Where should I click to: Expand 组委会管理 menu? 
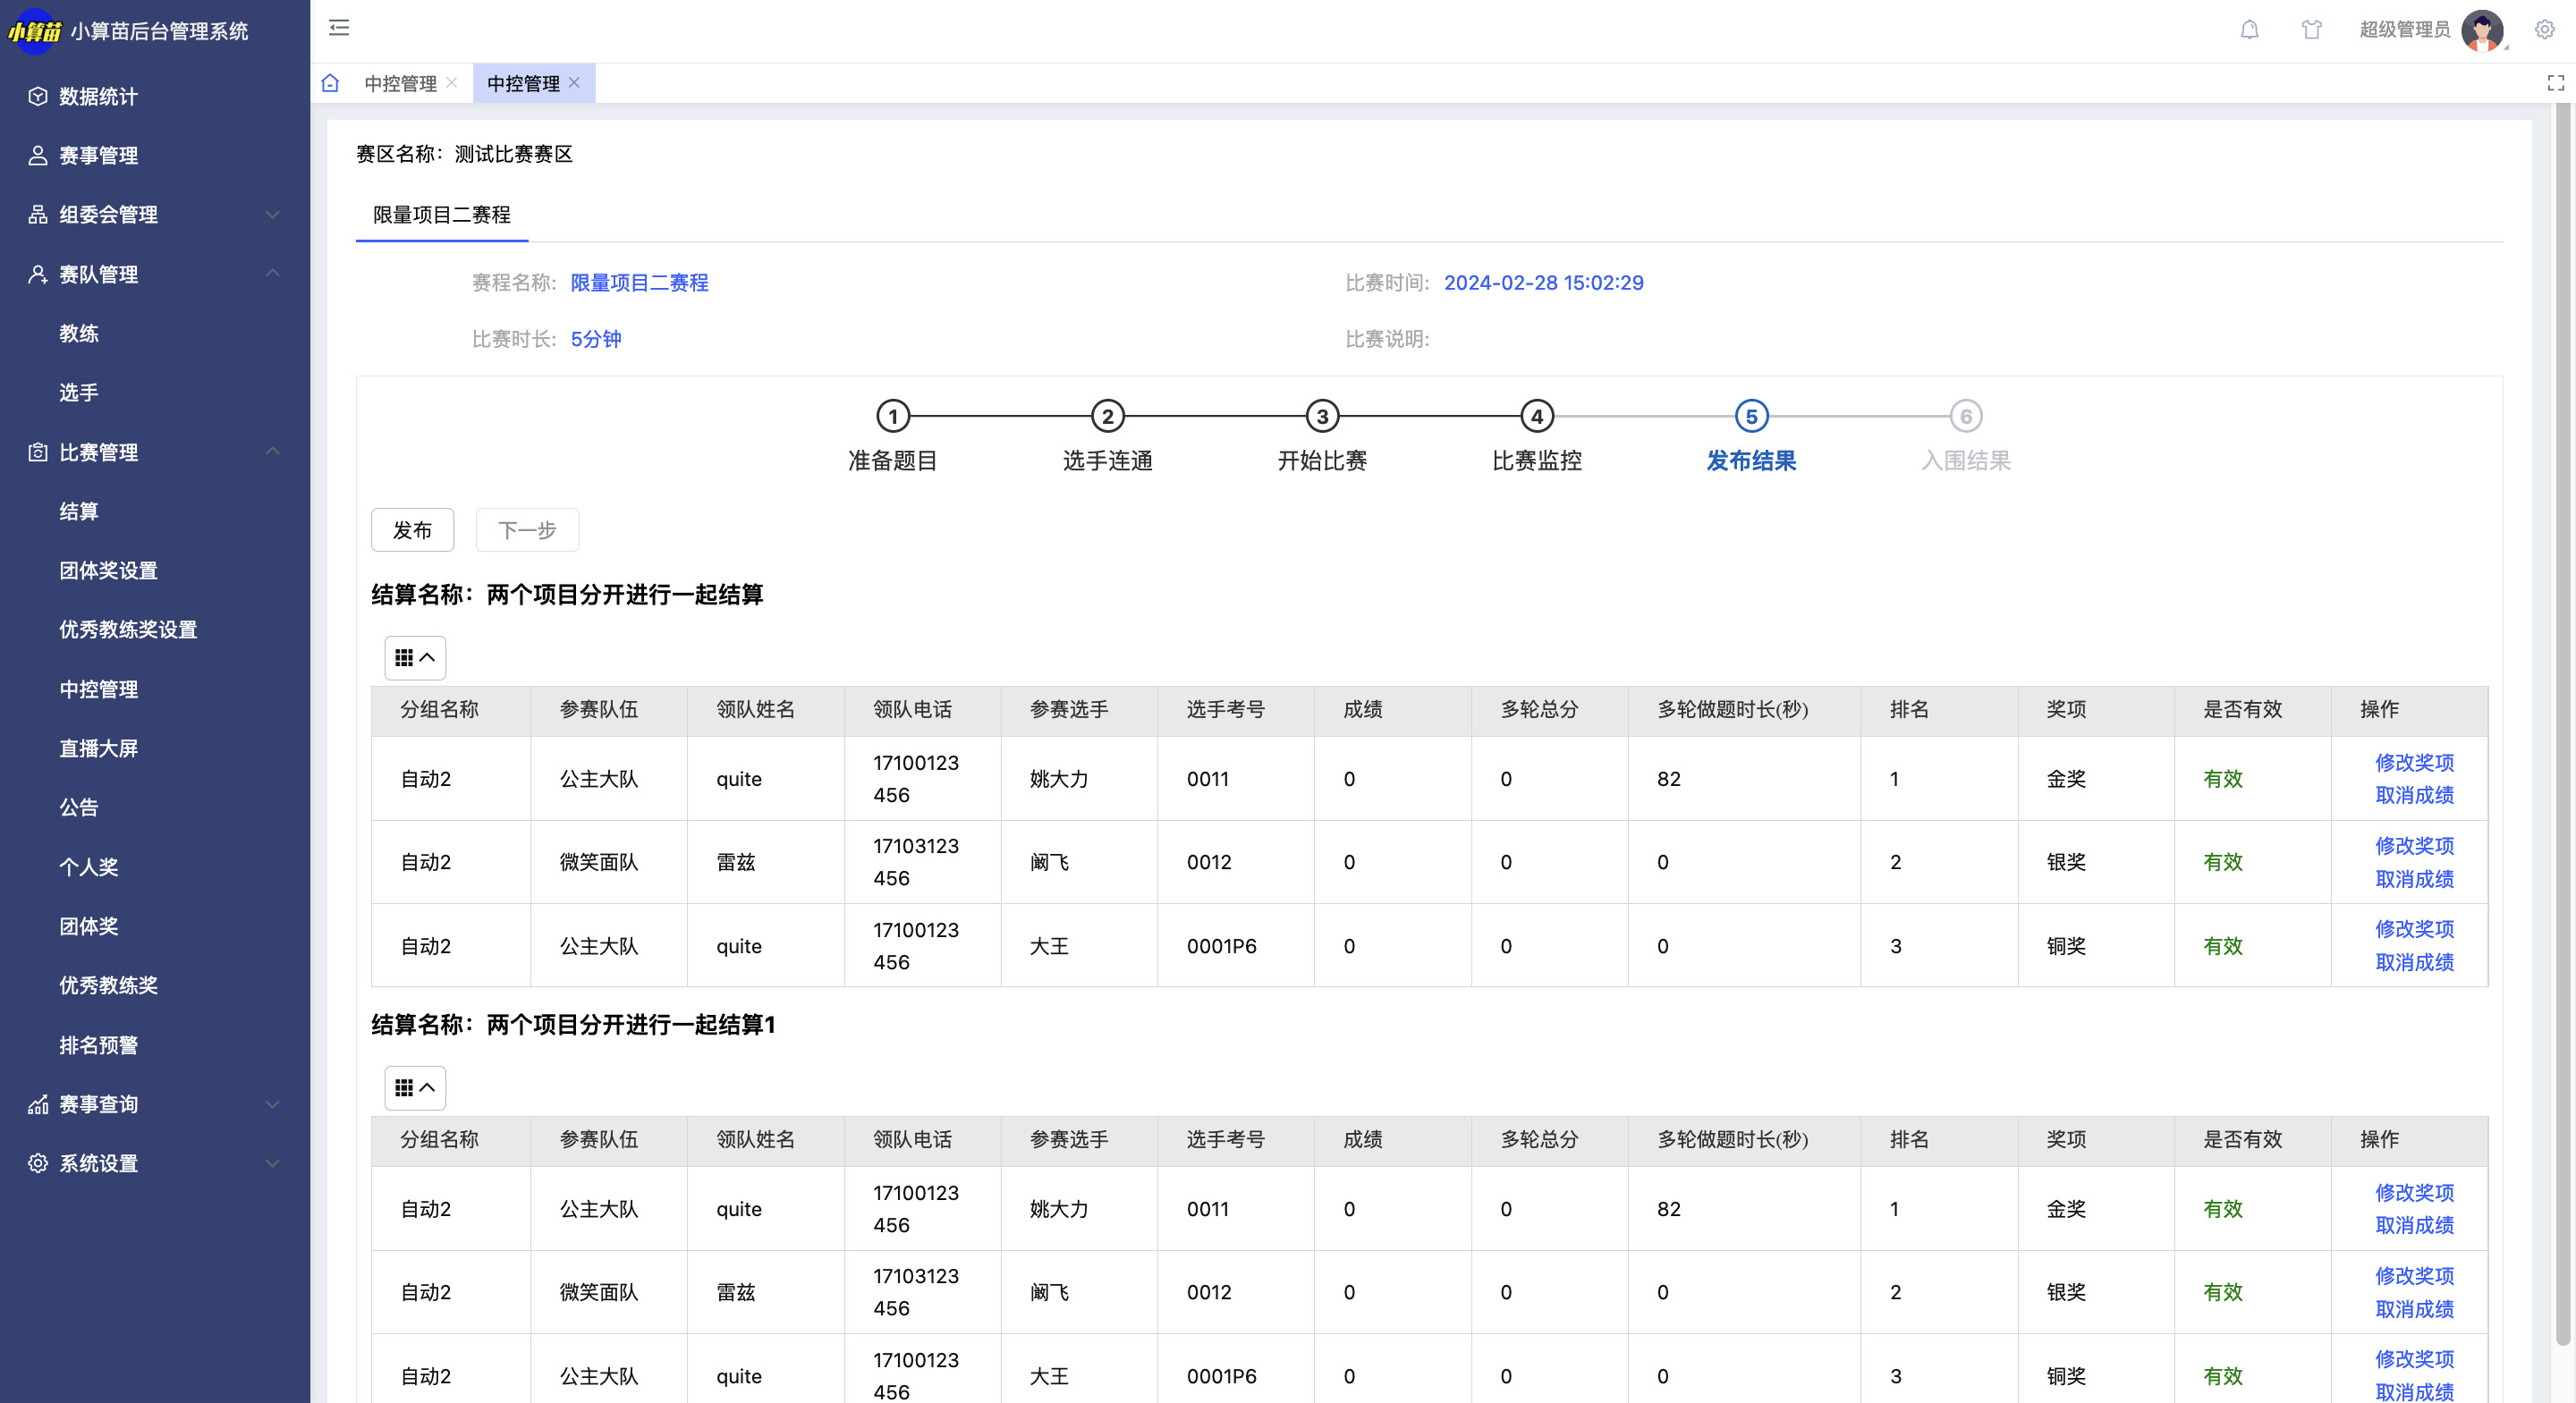[155, 215]
